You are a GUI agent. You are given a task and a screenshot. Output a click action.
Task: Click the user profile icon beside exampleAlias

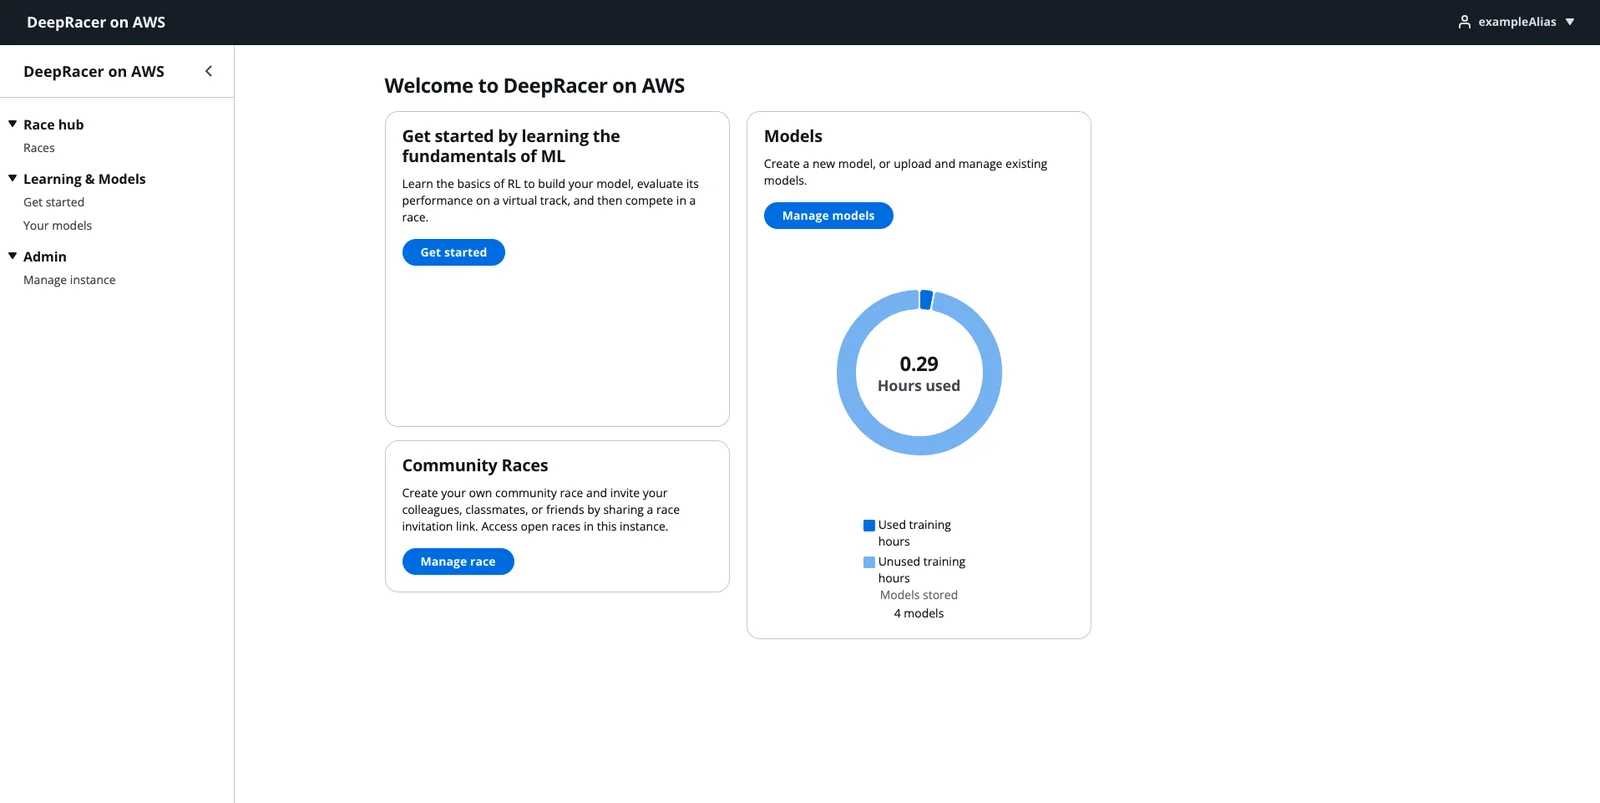coord(1464,22)
